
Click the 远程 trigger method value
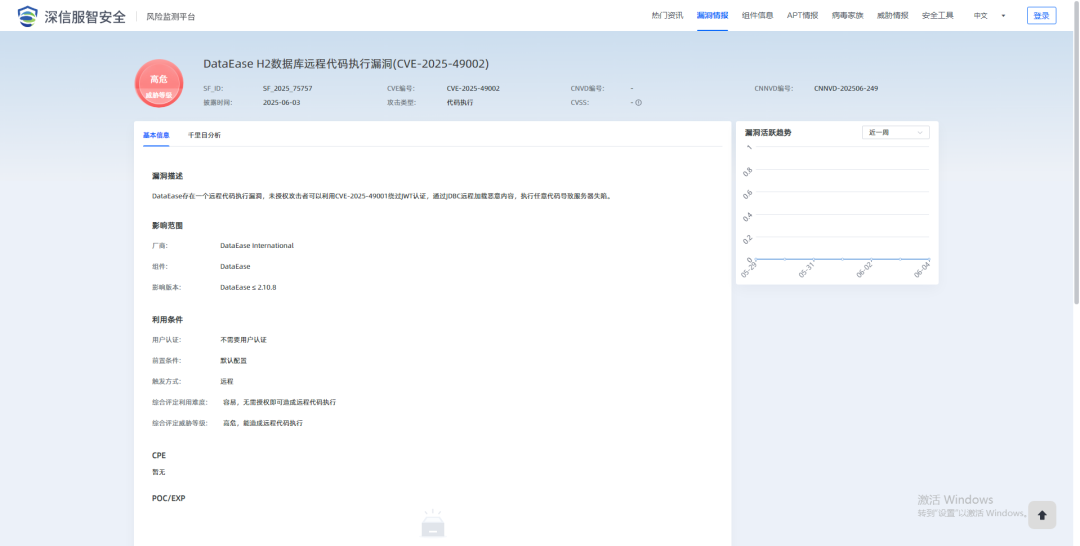pos(227,381)
